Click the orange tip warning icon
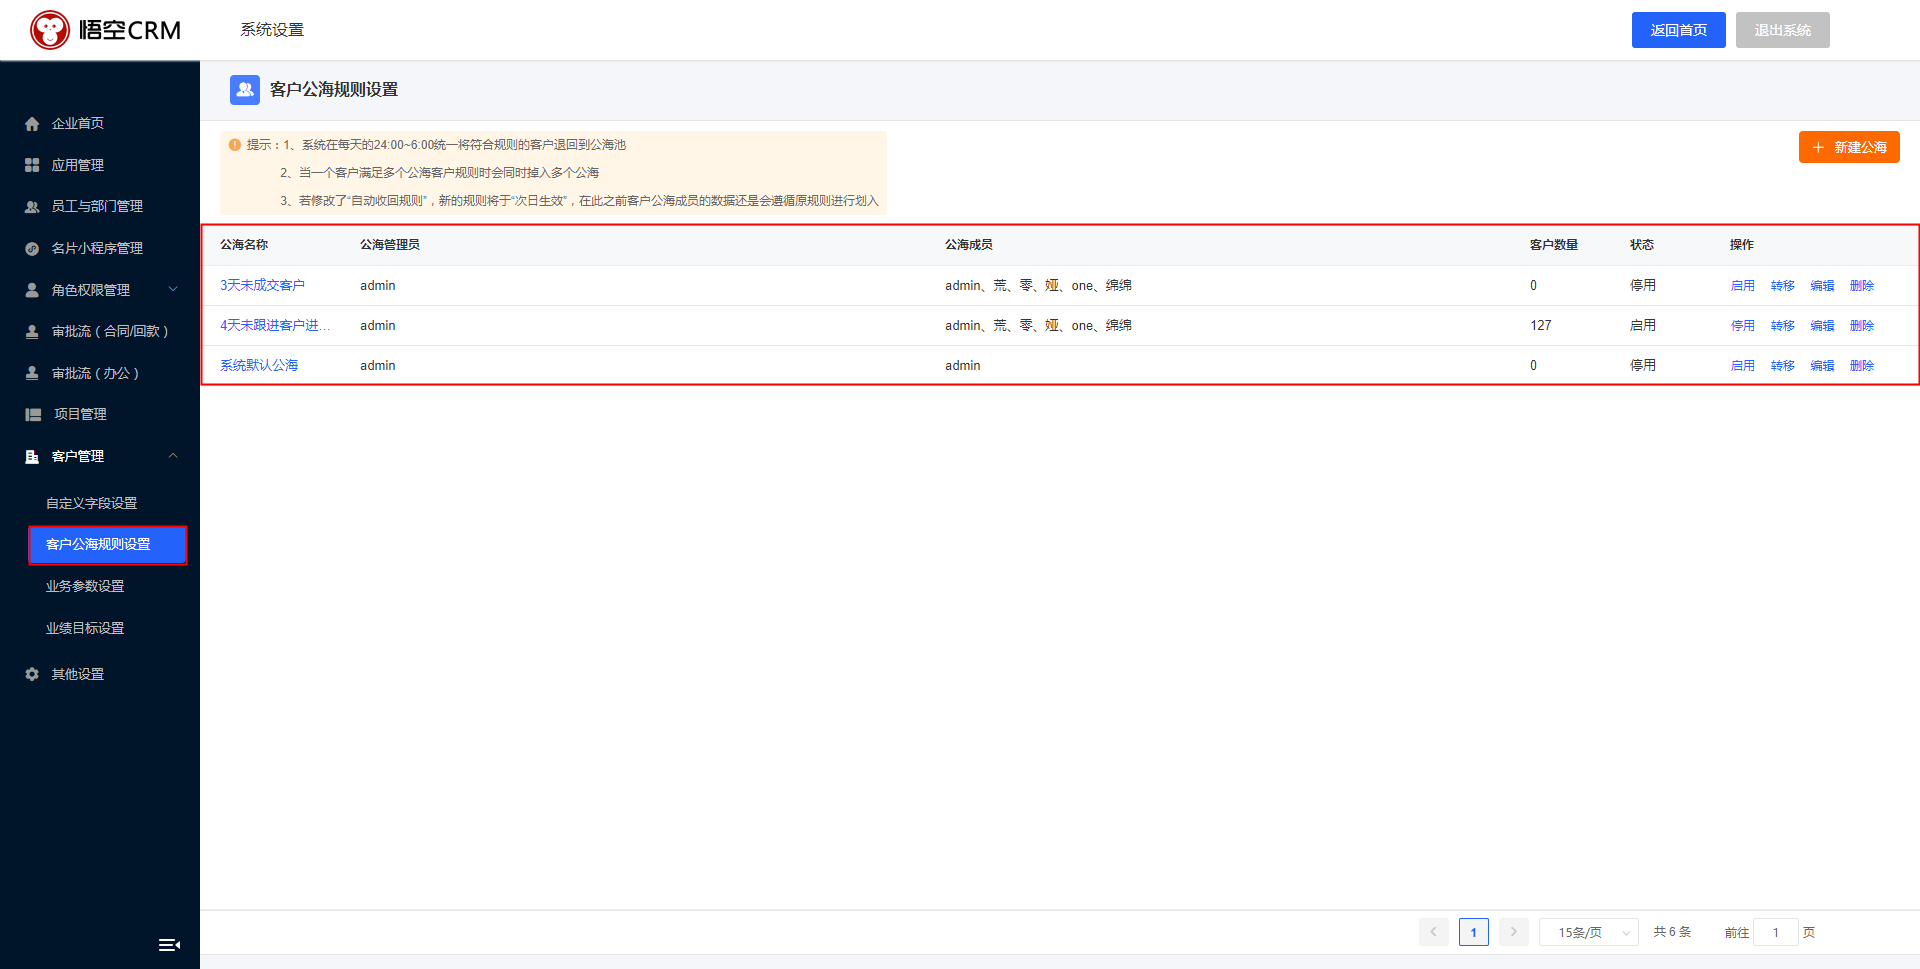Screen dimensions: 1920x969 [235, 145]
